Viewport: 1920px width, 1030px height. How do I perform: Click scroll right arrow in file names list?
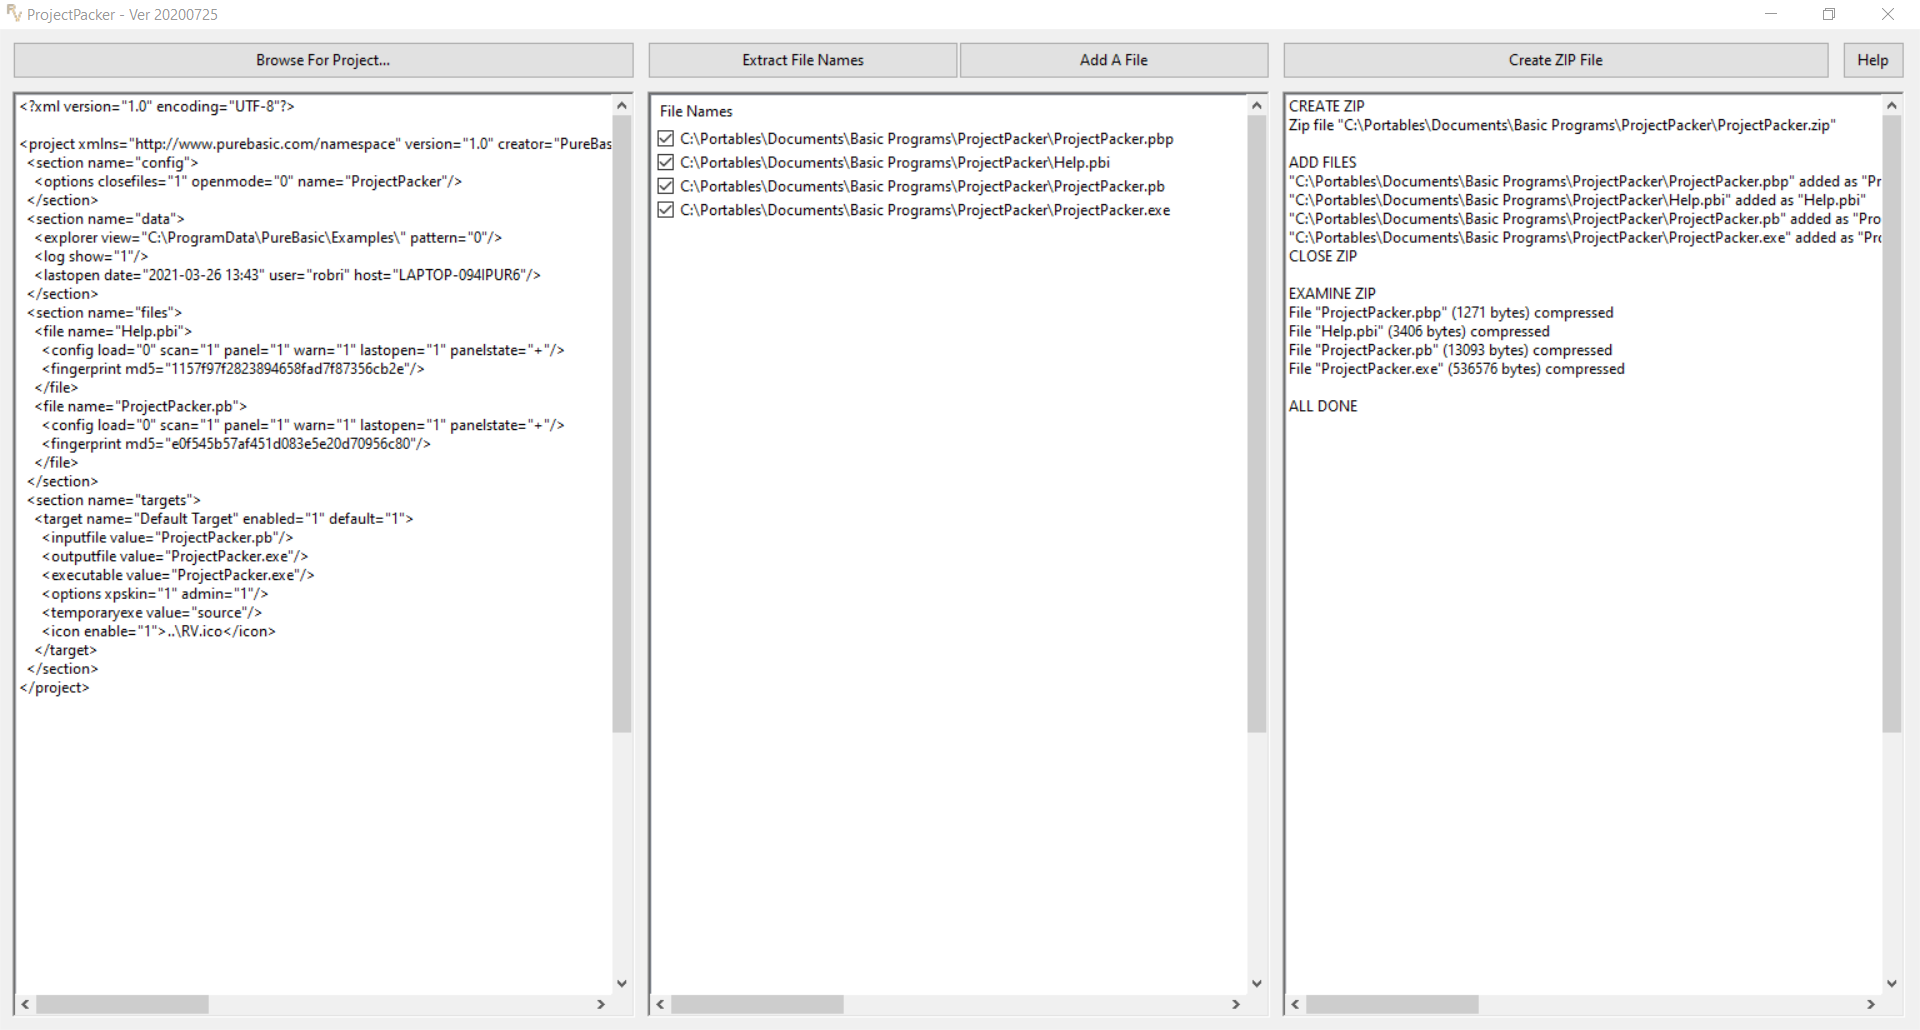(1236, 1004)
